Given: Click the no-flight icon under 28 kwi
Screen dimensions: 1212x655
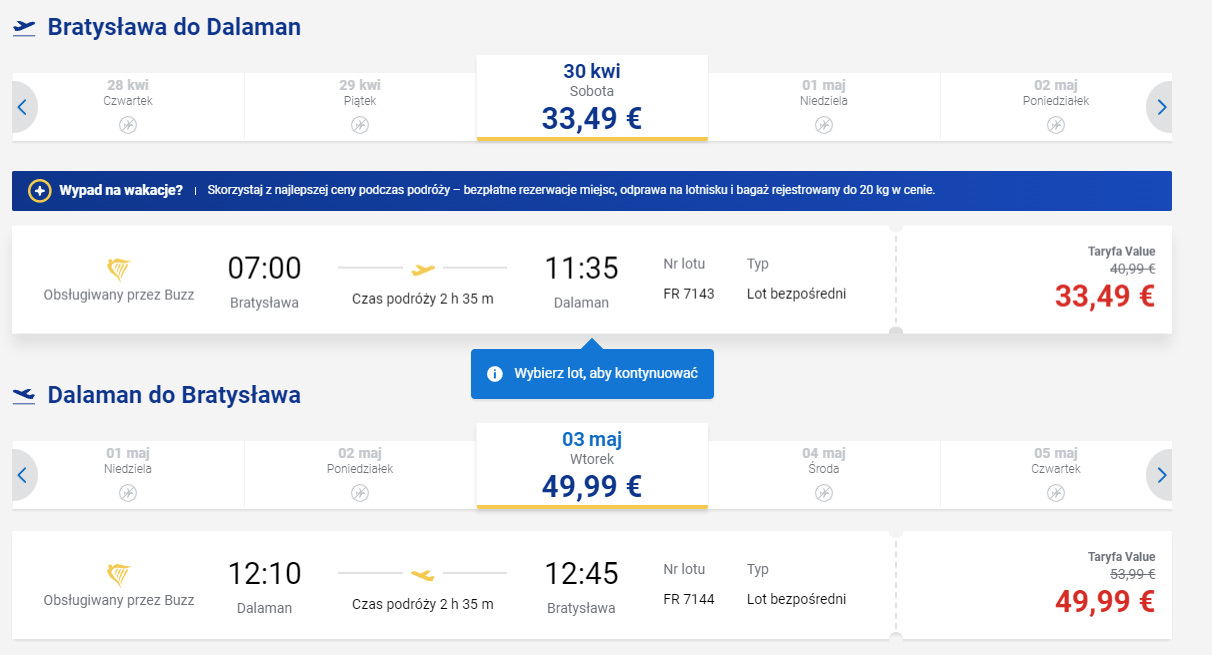Looking at the screenshot, I should (128, 125).
